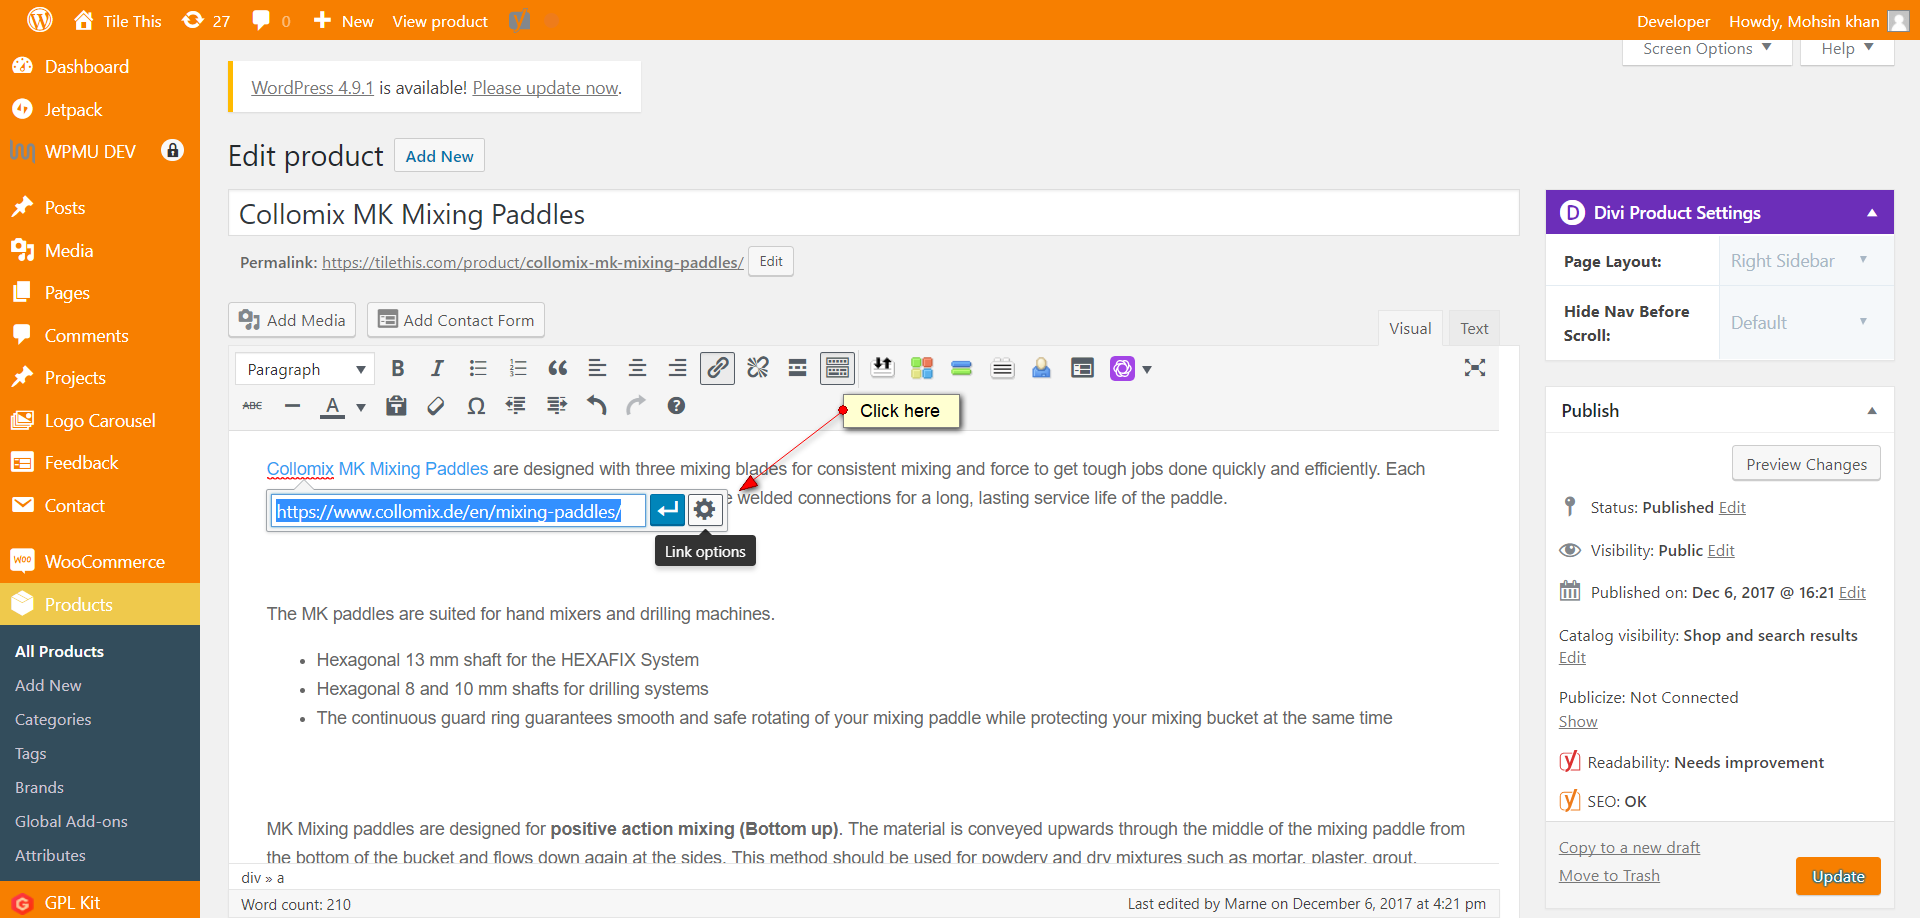Viewport: 1920px width, 918px height.
Task: Click the Update button
Action: click(x=1838, y=876)
